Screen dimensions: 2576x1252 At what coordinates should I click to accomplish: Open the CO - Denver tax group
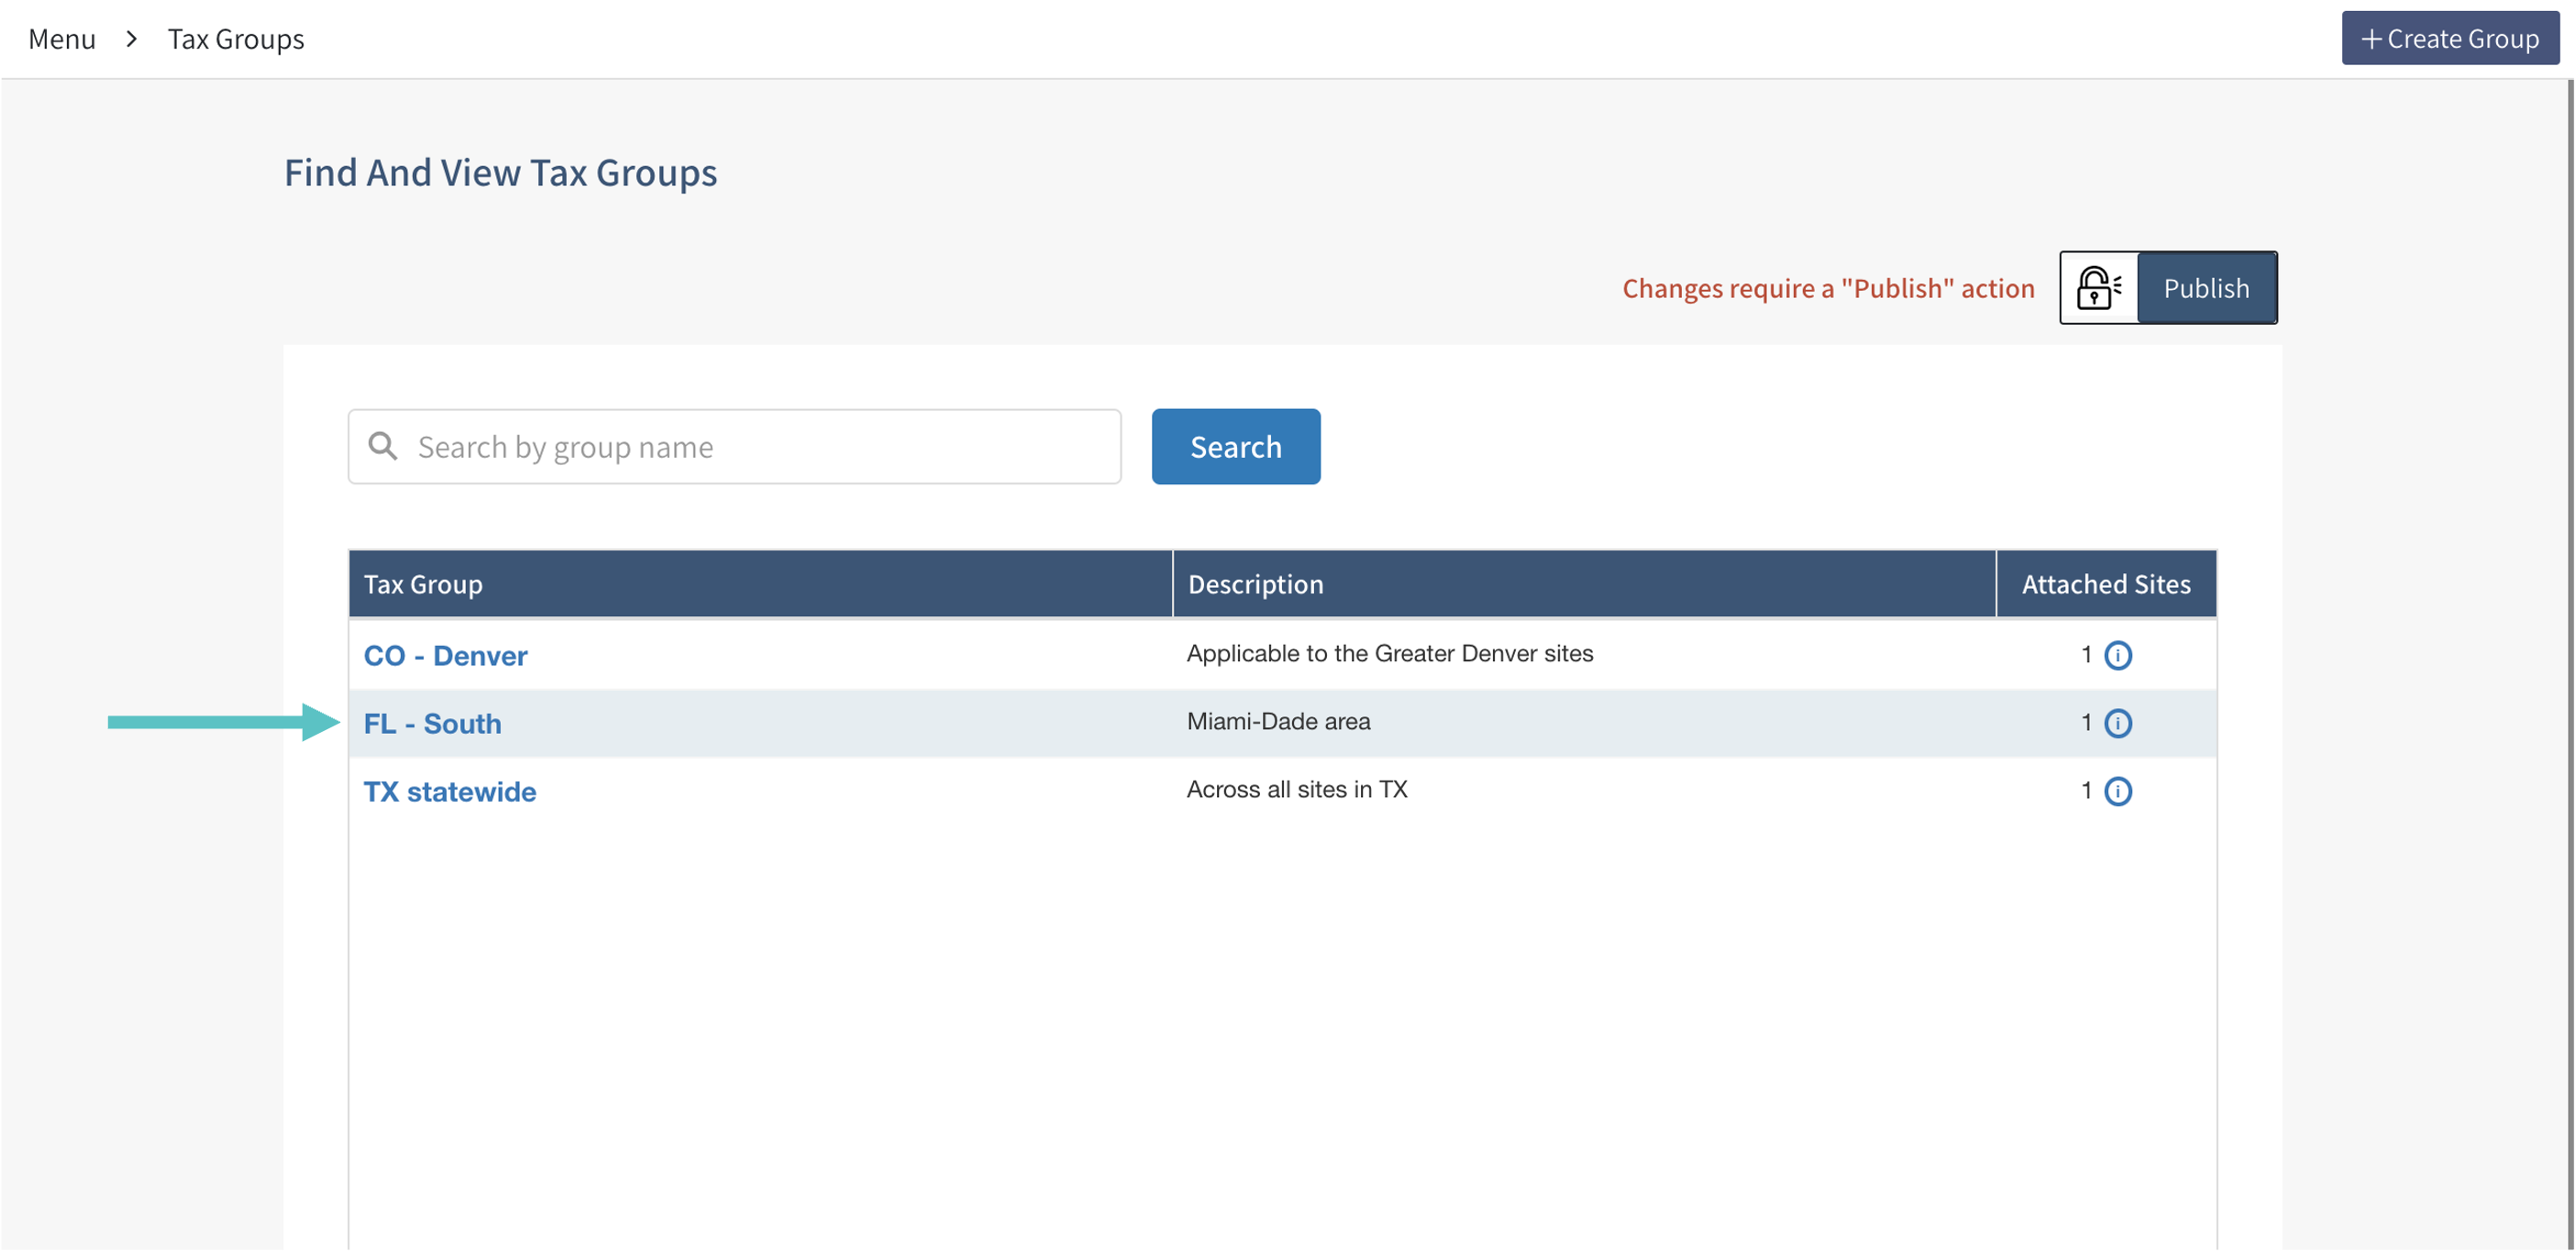click(445, 656)
